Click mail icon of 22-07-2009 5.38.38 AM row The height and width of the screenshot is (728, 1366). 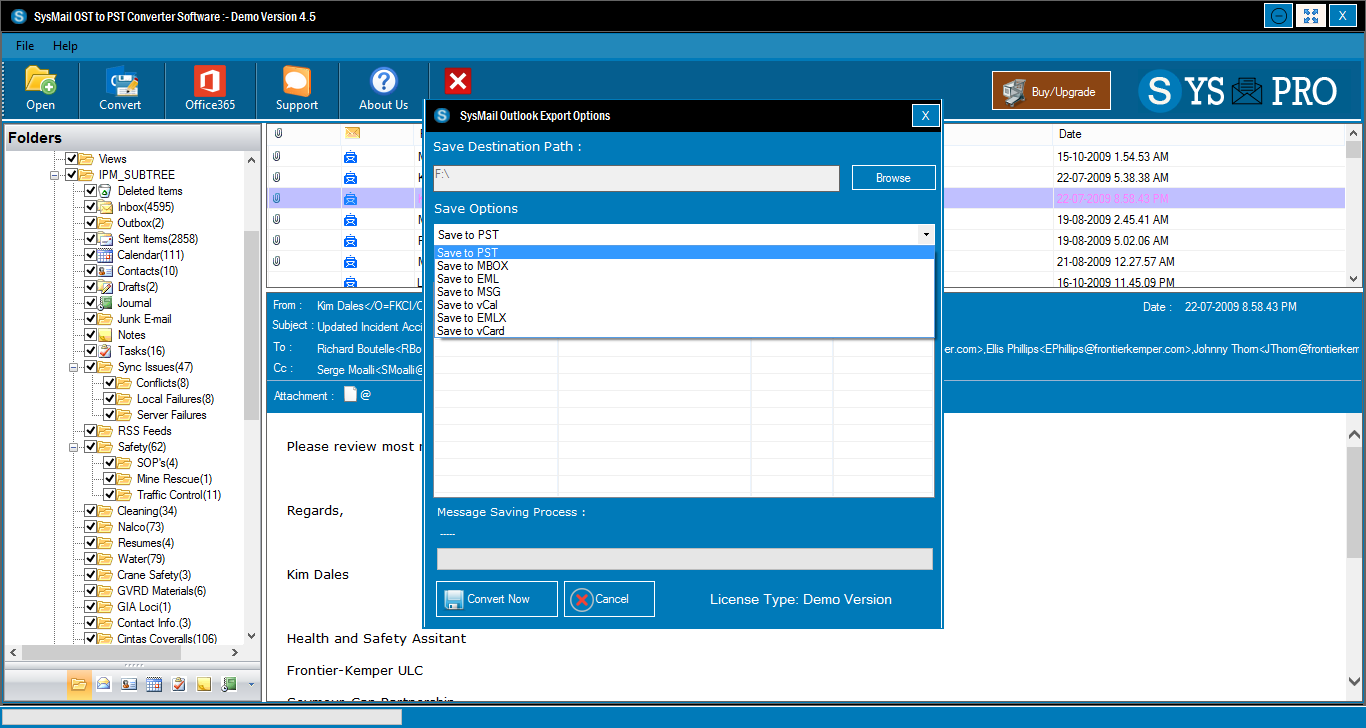pos(350,177)
